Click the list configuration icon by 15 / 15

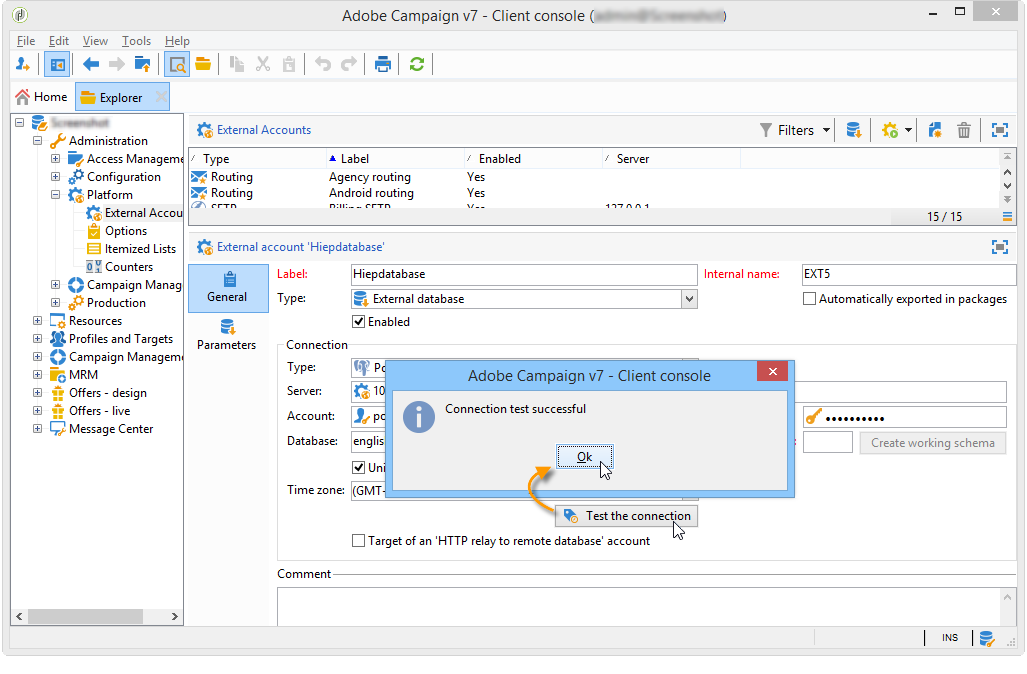point(1007,217)
